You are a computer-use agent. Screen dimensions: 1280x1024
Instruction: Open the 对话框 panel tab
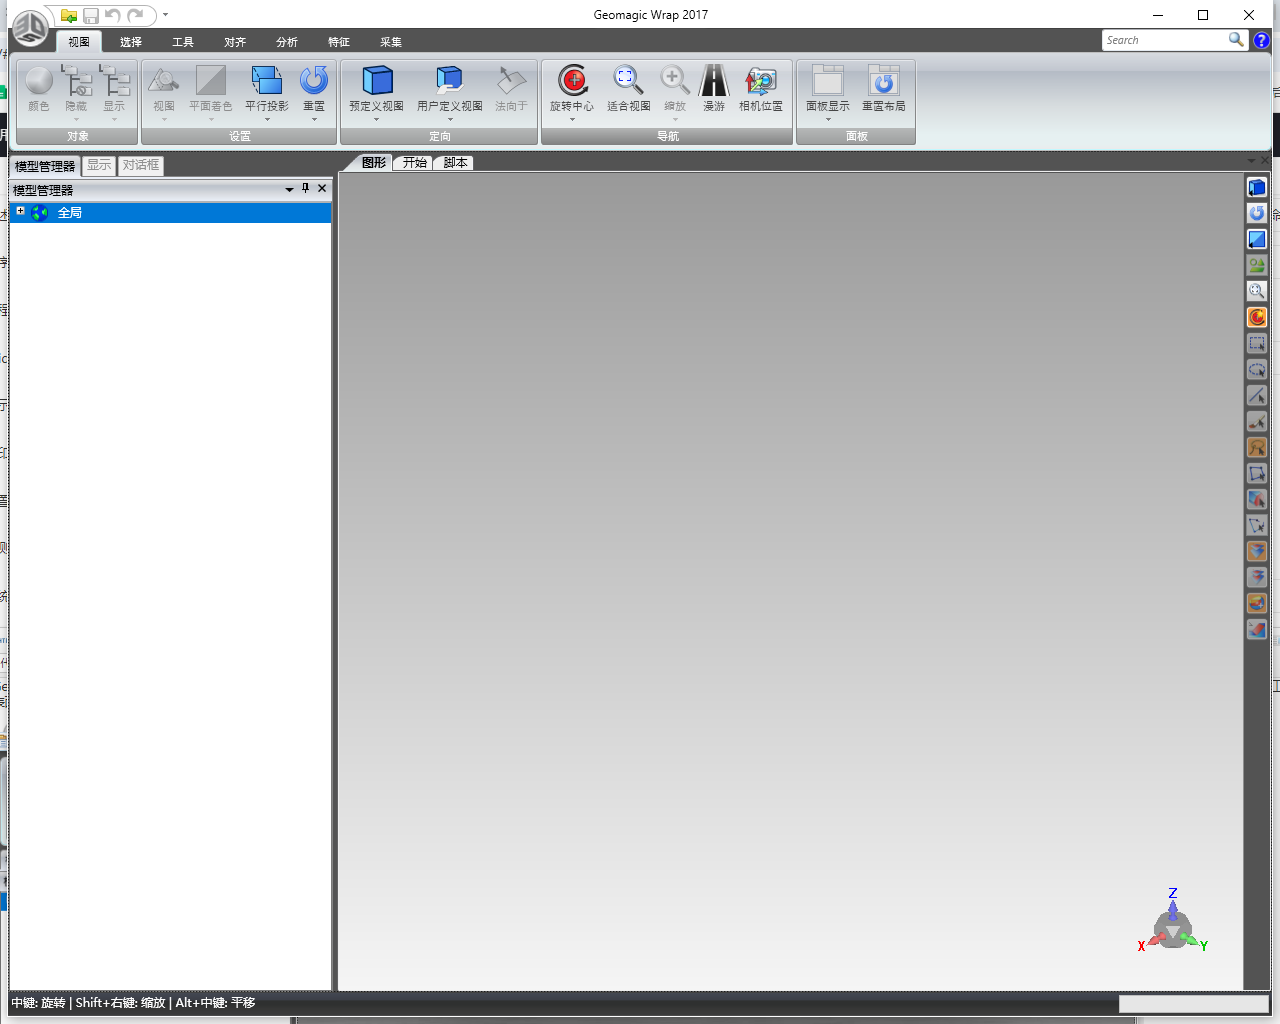141,165
